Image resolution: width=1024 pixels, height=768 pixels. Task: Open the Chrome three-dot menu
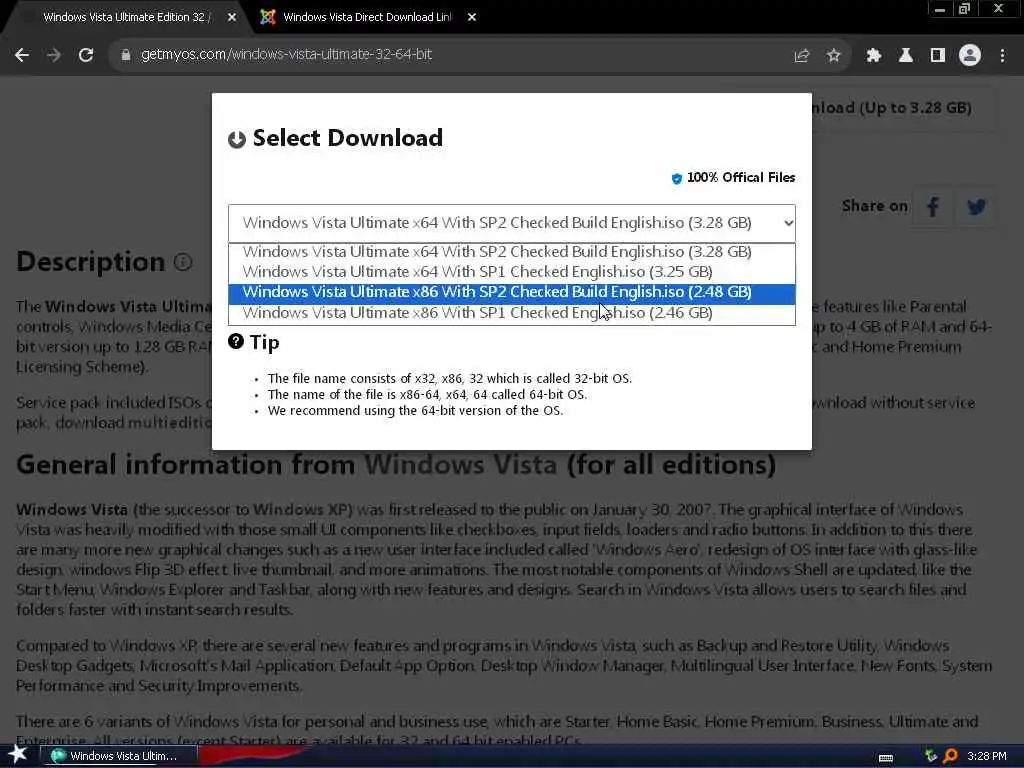(1002, 56)
